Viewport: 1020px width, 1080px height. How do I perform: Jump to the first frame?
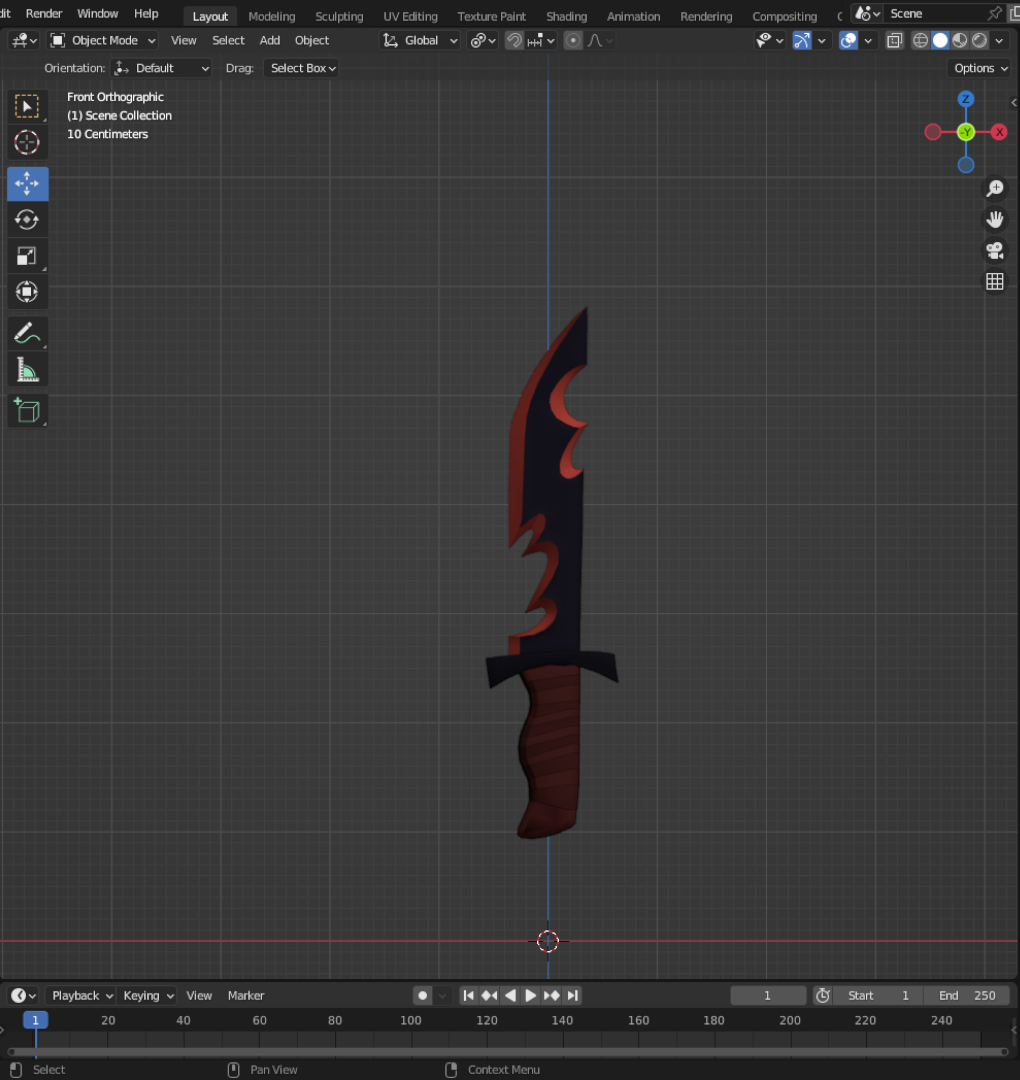click(468, 995)
